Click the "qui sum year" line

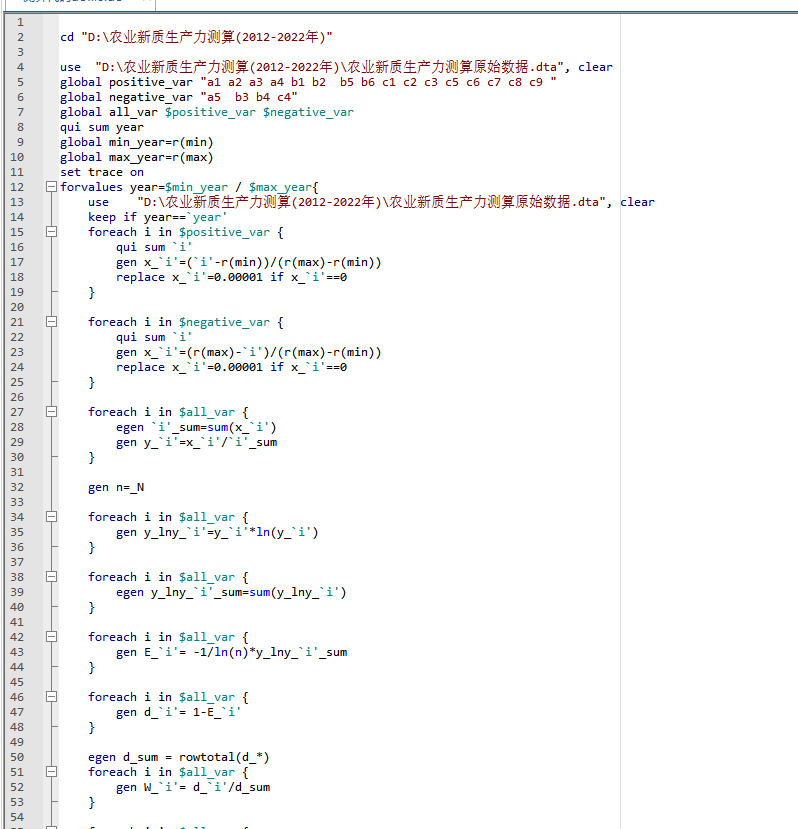point(102,127)
